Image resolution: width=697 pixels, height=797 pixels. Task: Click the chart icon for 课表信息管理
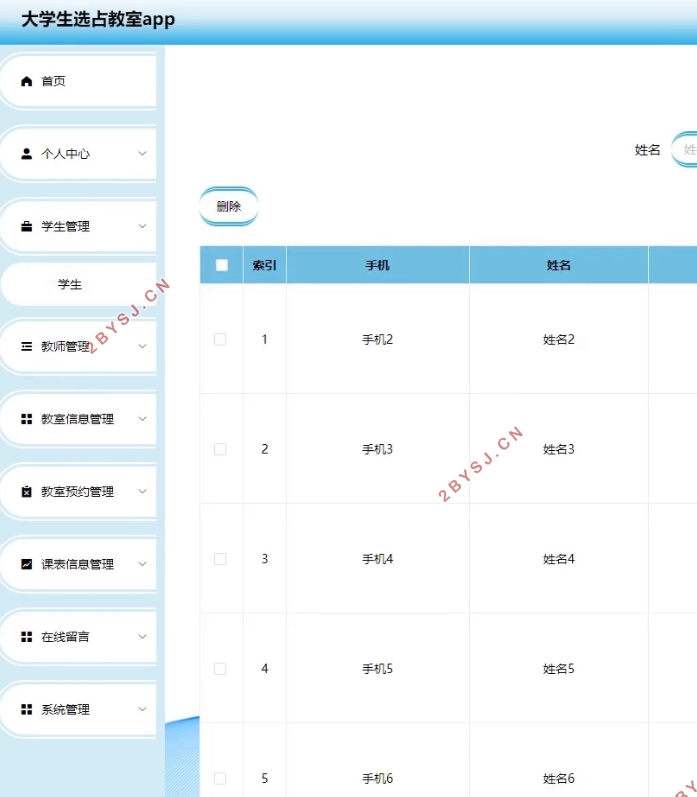click(x=26, y=564)
